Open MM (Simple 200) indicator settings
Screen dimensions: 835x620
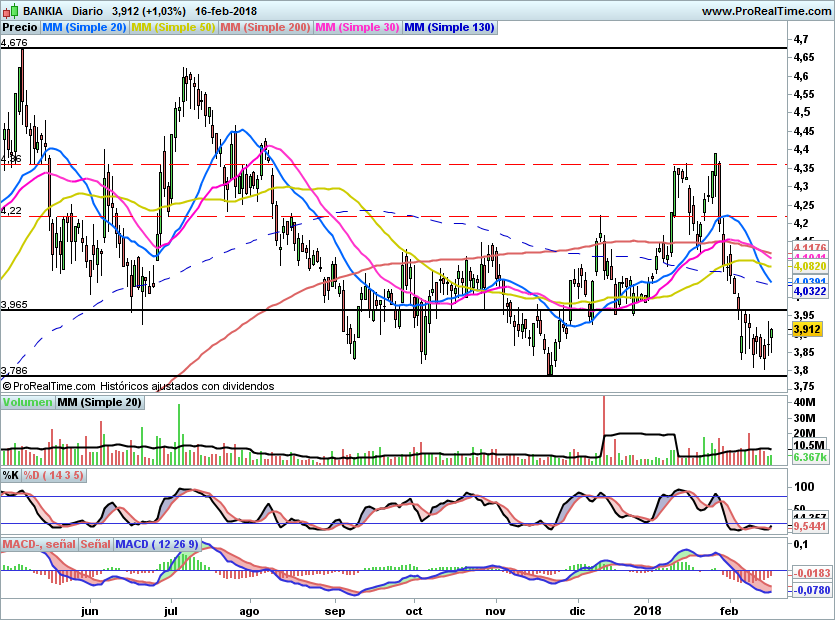tap(264, 28)
